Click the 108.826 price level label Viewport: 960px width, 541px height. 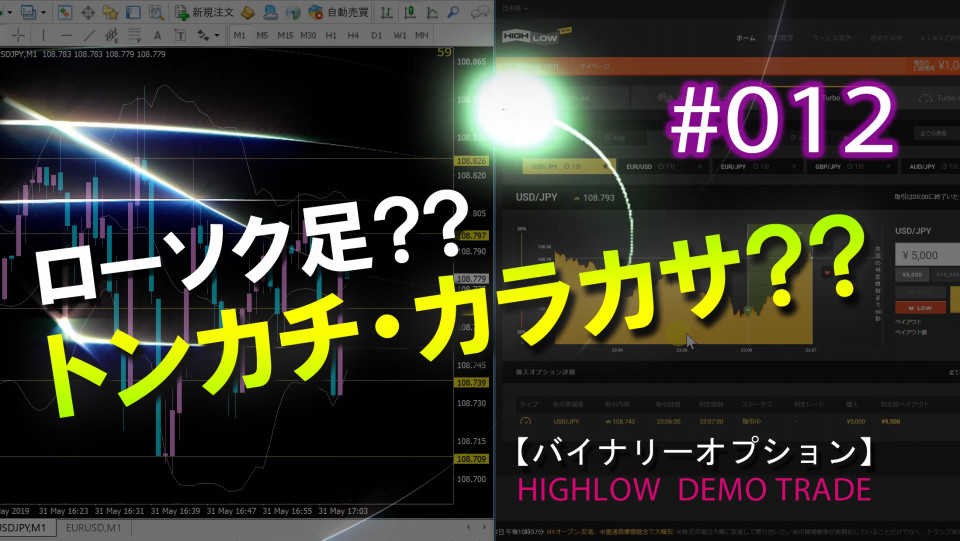pos(471,161)
